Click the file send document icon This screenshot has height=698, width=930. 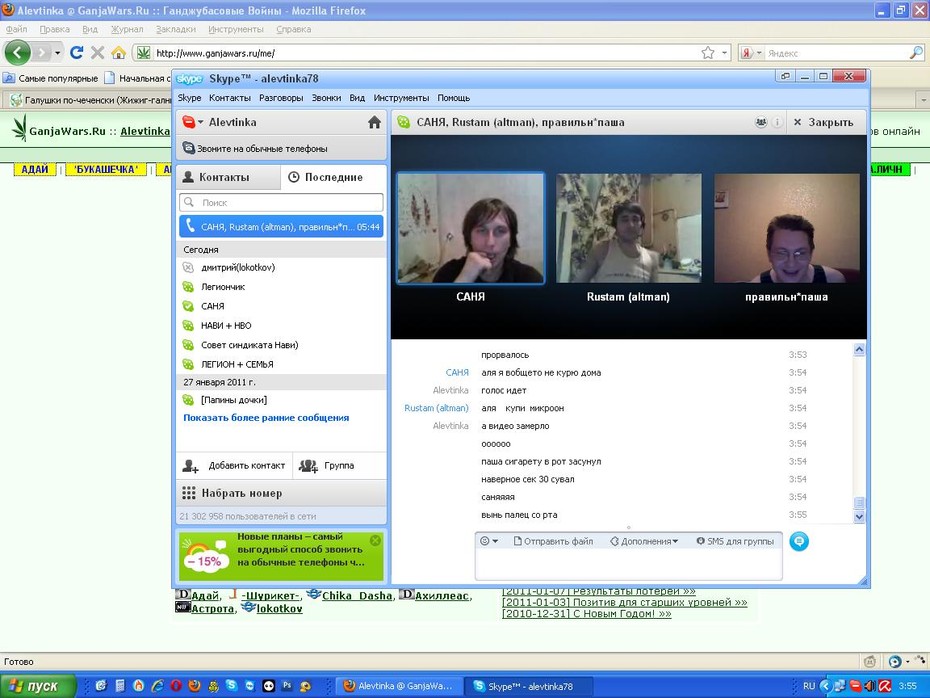click(x=517, y=541)
